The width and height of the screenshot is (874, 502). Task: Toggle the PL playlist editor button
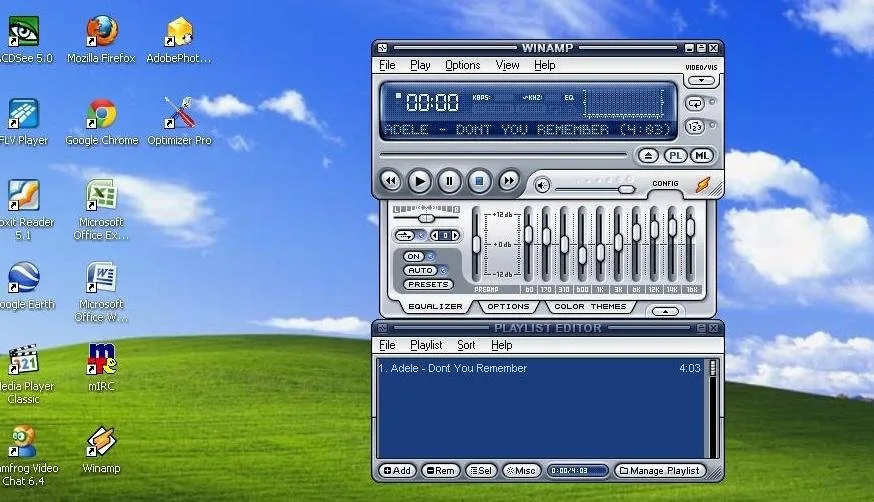click(675, 156)
